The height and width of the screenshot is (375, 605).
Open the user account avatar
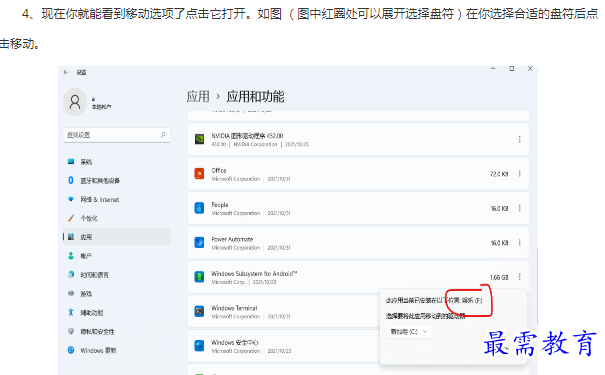75,102
